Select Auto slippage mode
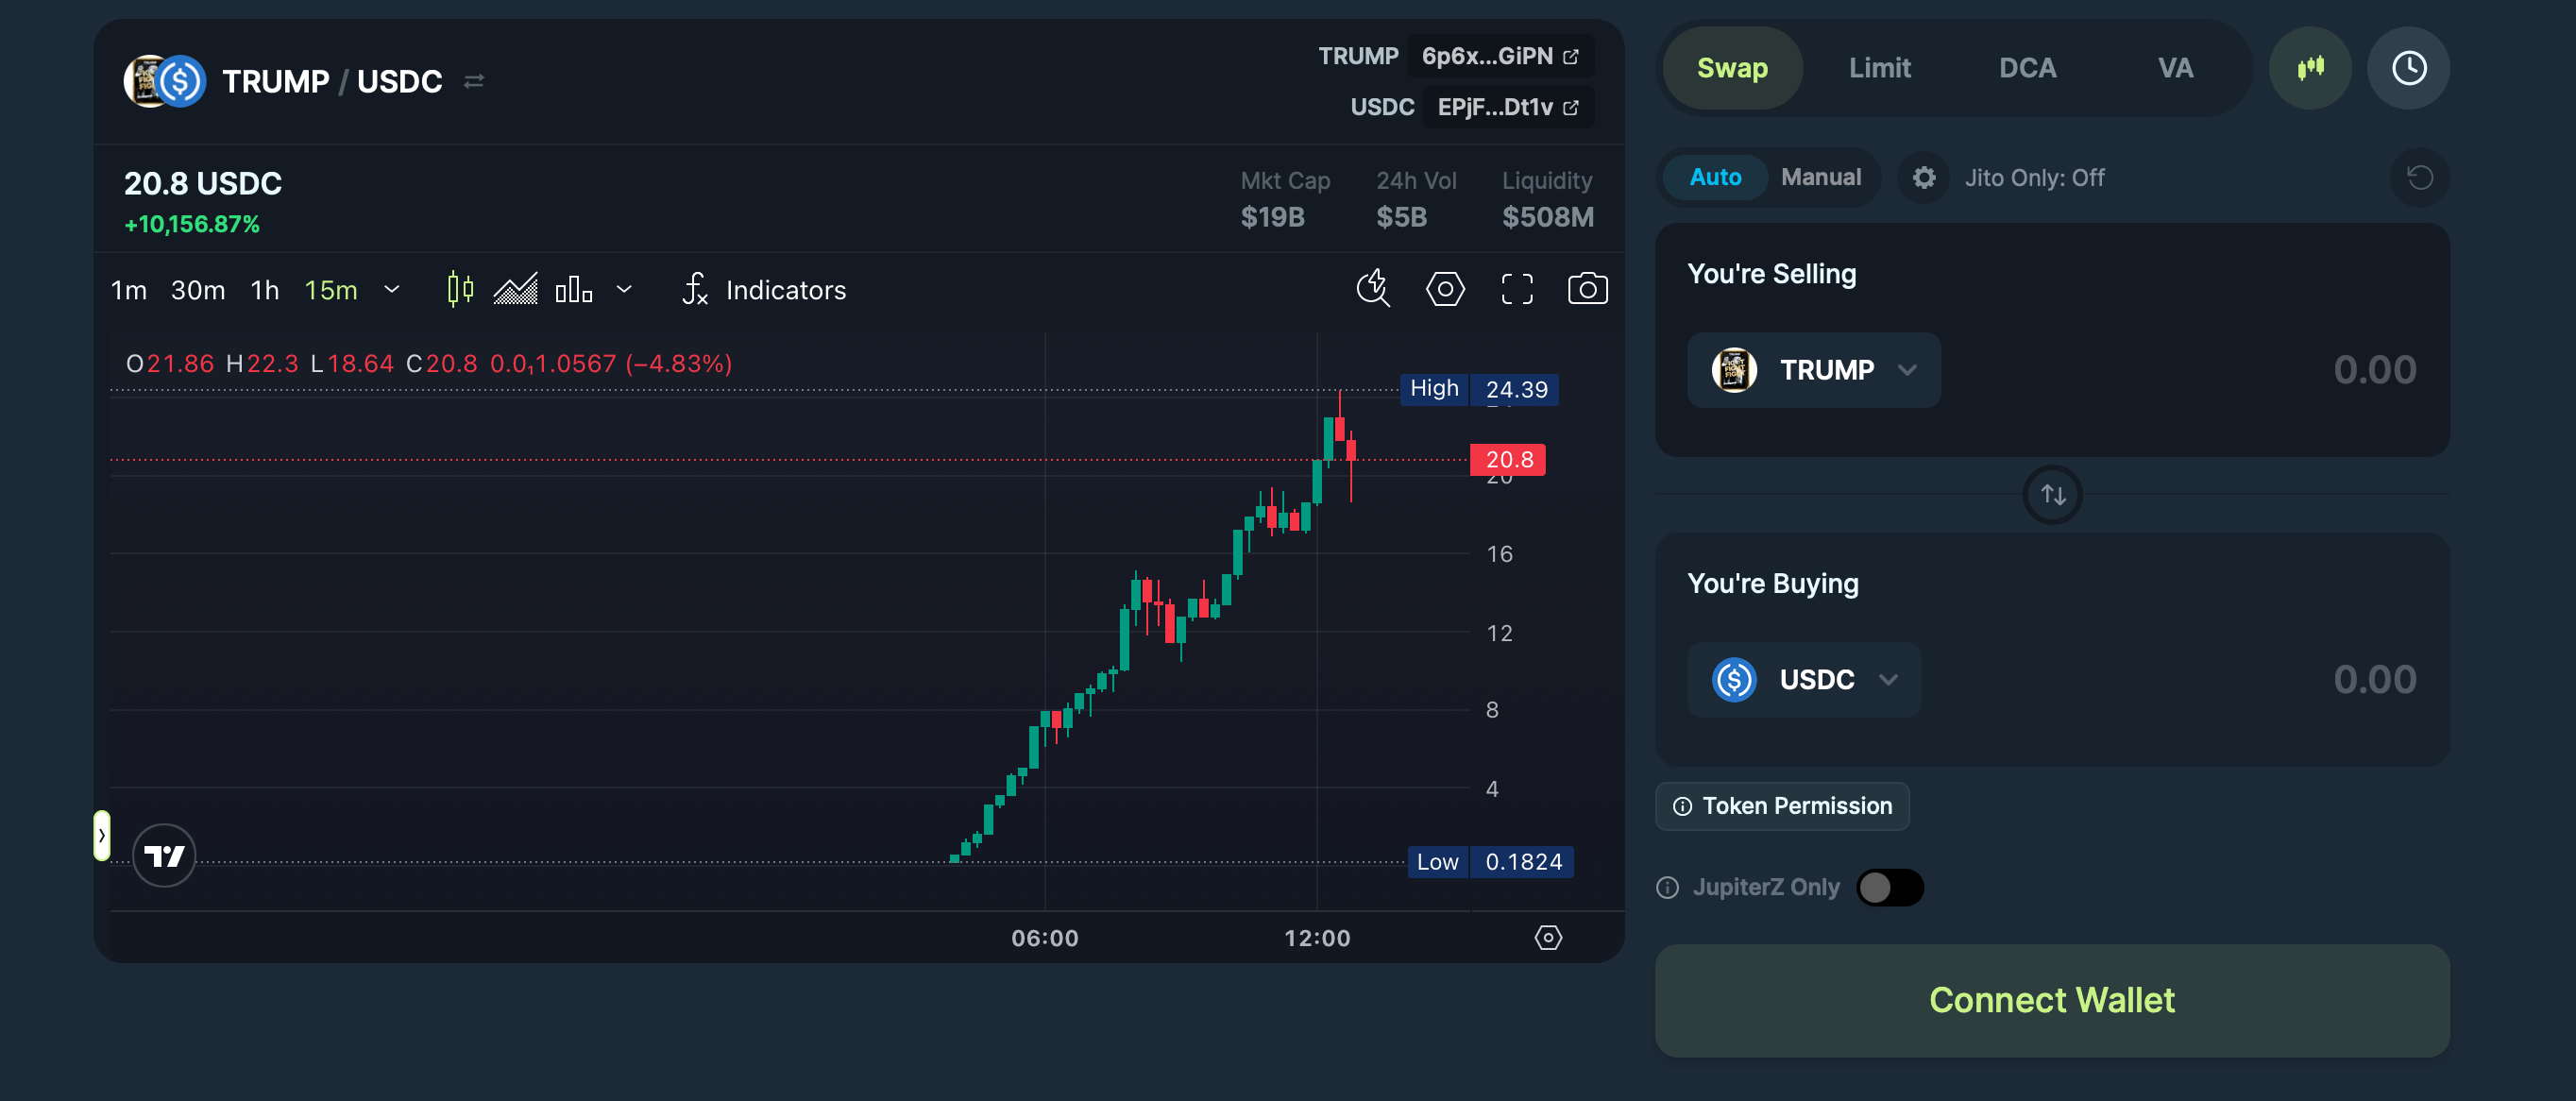Viewport: 2576px width, 1101px height. tap(1715, 177)
